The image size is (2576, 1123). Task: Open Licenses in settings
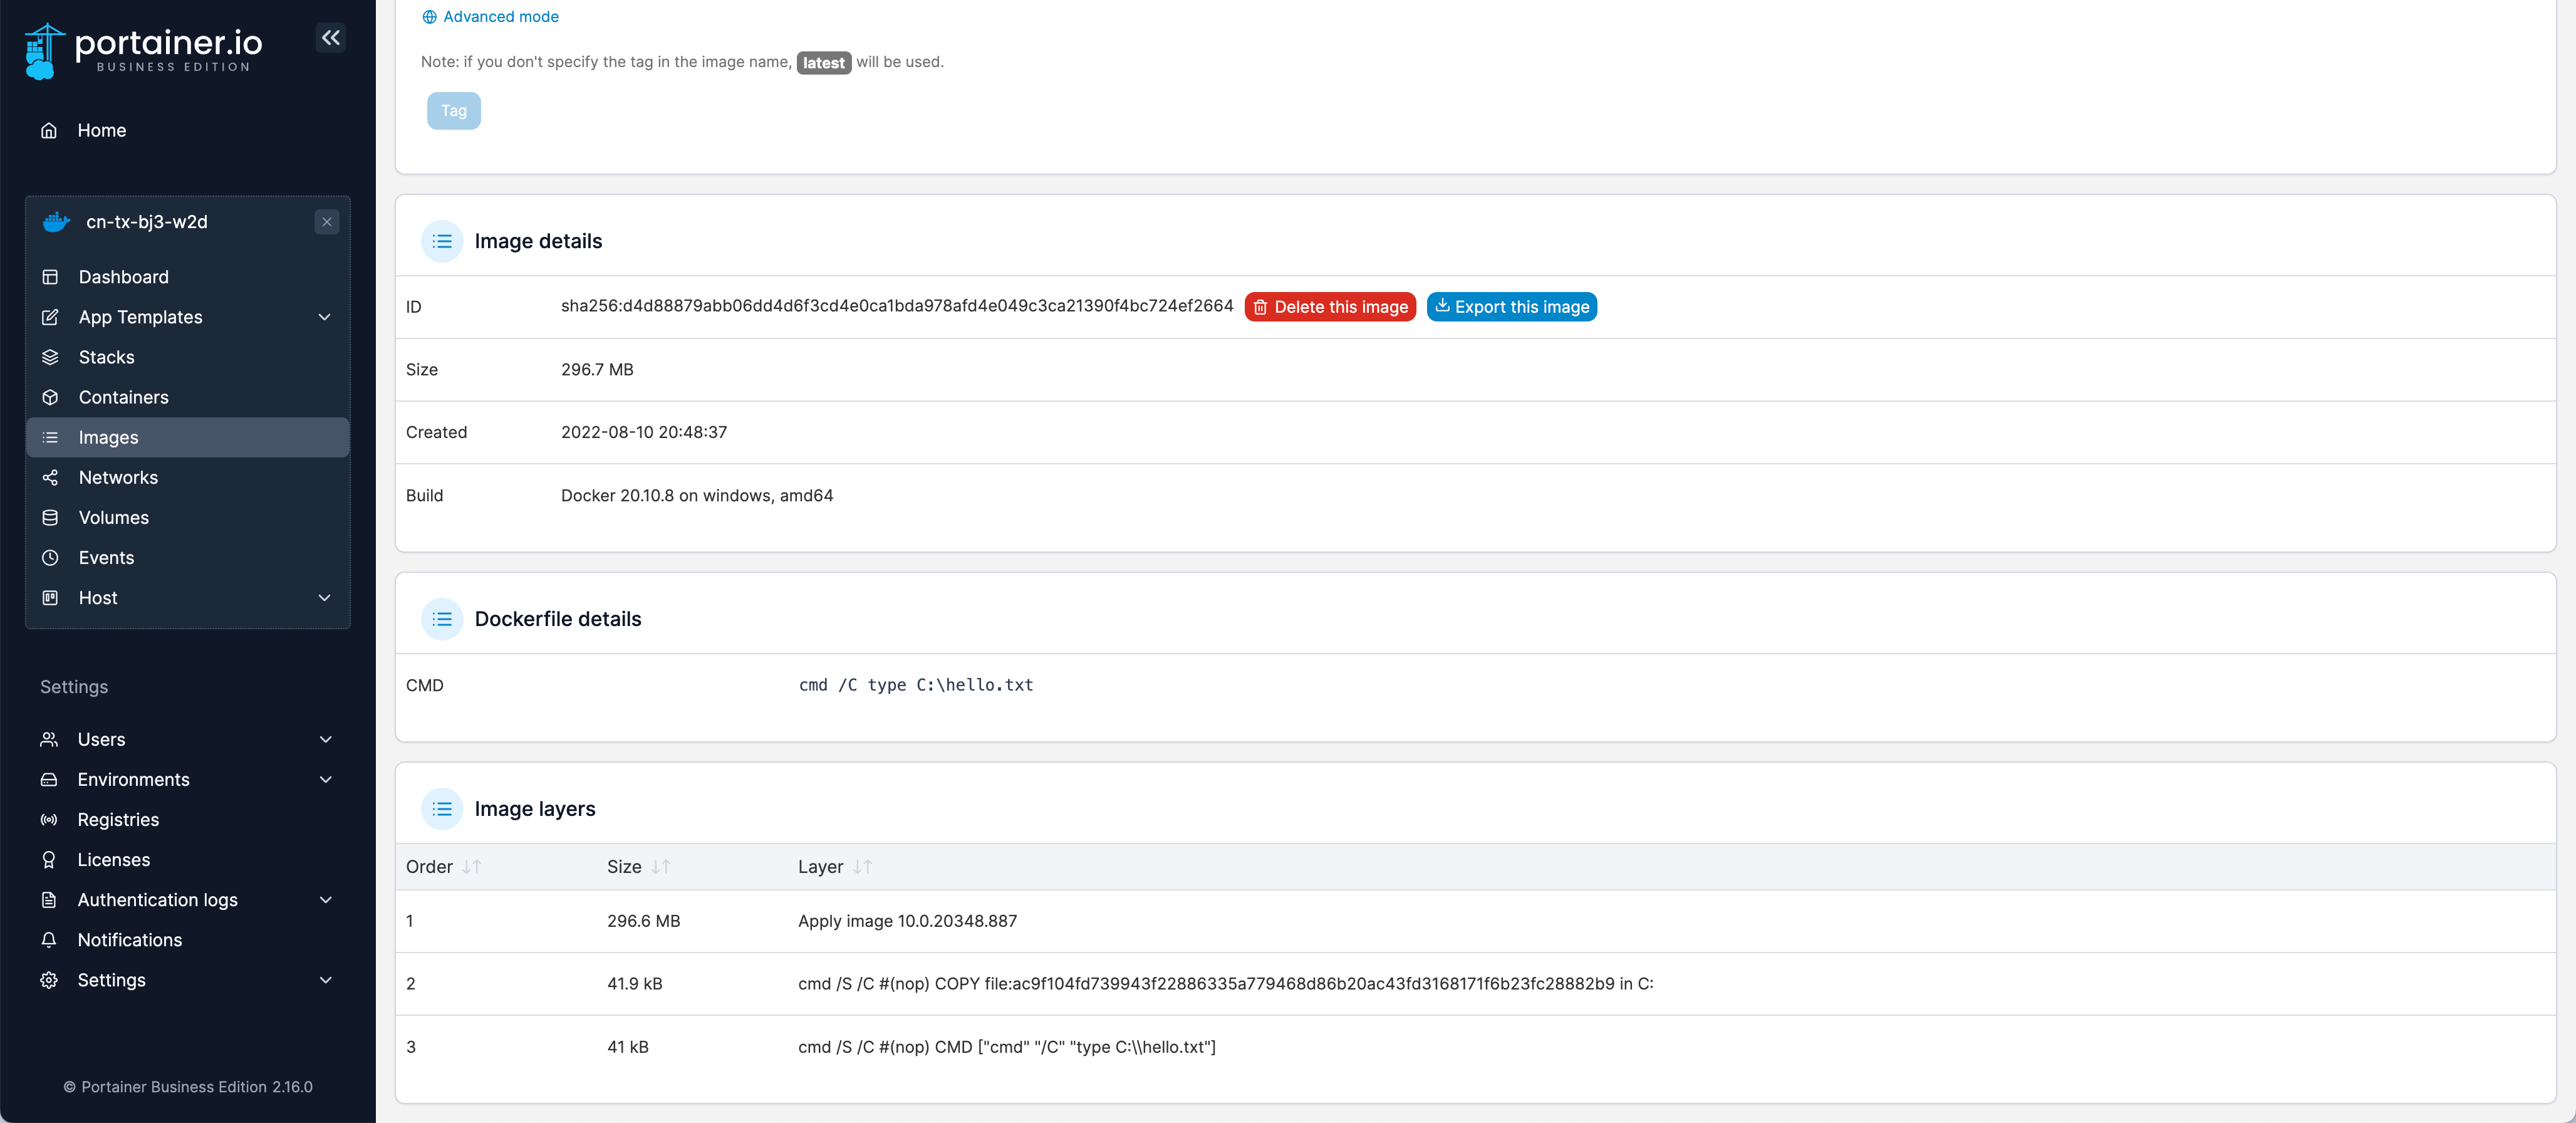[187, 859]
